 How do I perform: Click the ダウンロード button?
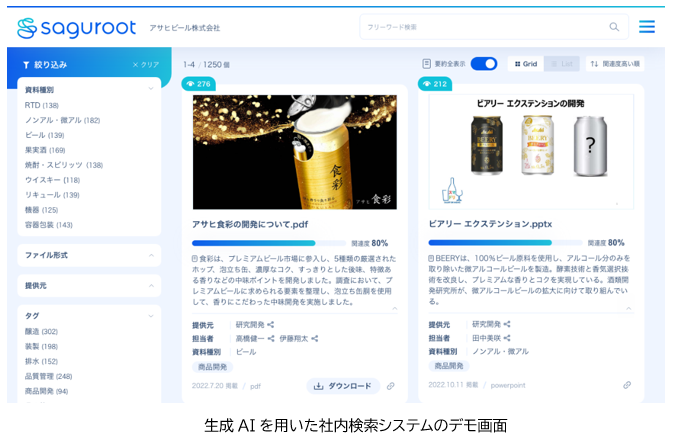[x=343, y=386]
